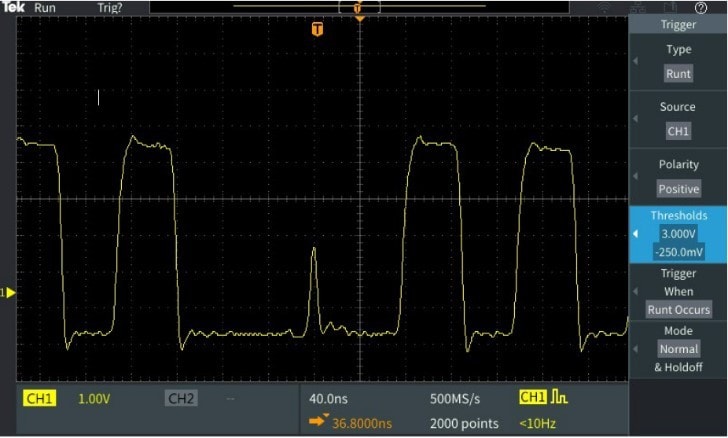Click the dimmed network connection icon
This screenshot has width=728, height=438.
pos(637,7)
